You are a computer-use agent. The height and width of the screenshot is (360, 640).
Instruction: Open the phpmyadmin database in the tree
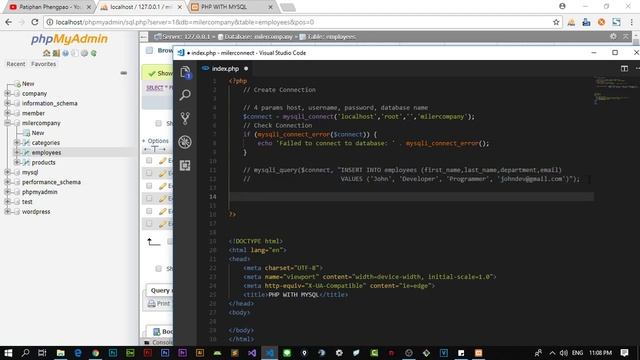pyautogui.click(x=40, y=192)
